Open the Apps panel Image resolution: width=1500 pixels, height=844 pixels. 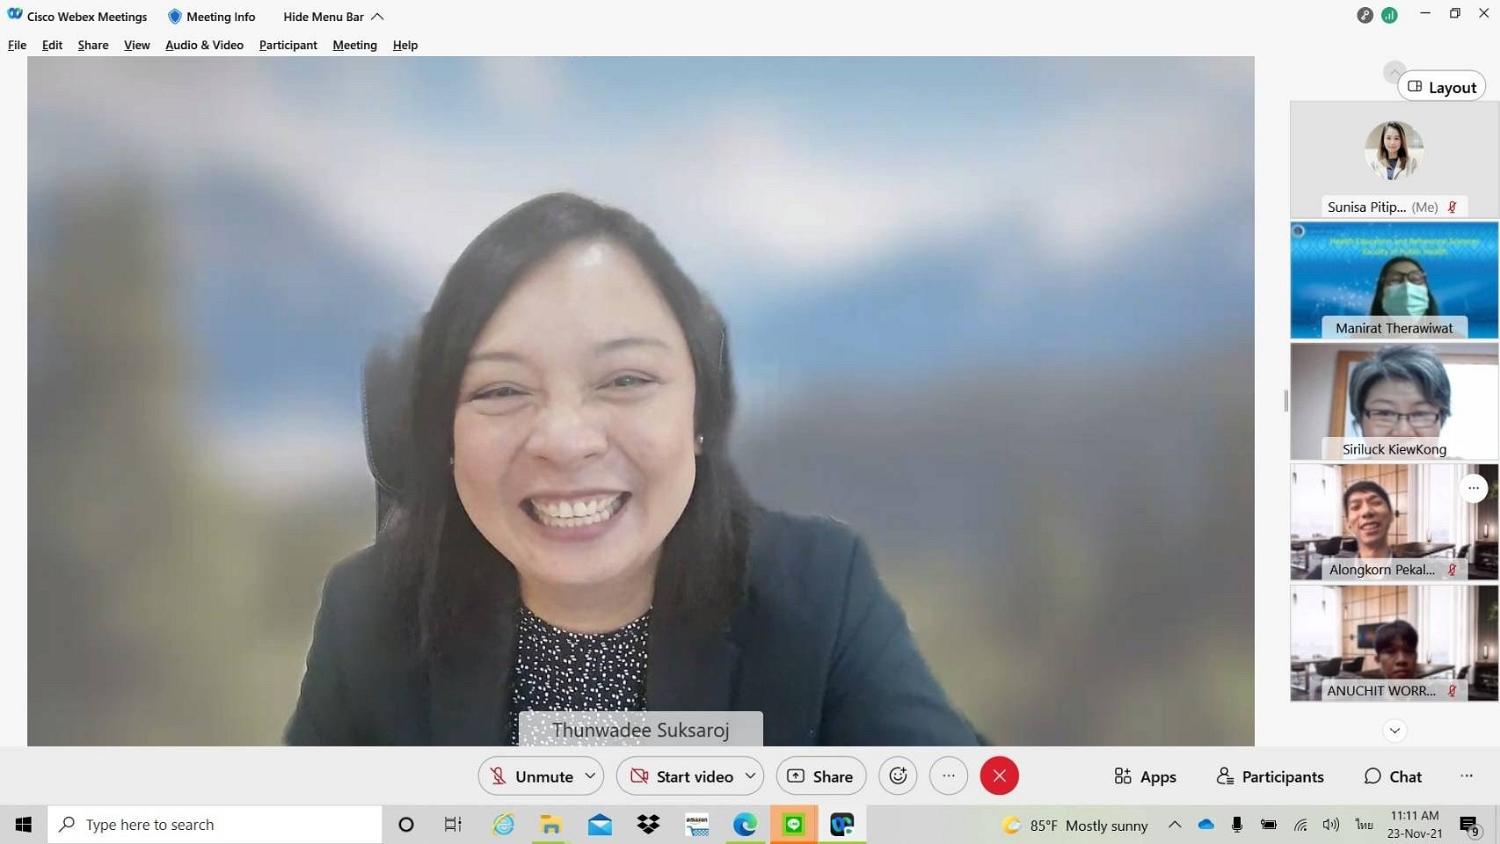pos(1145,776)
